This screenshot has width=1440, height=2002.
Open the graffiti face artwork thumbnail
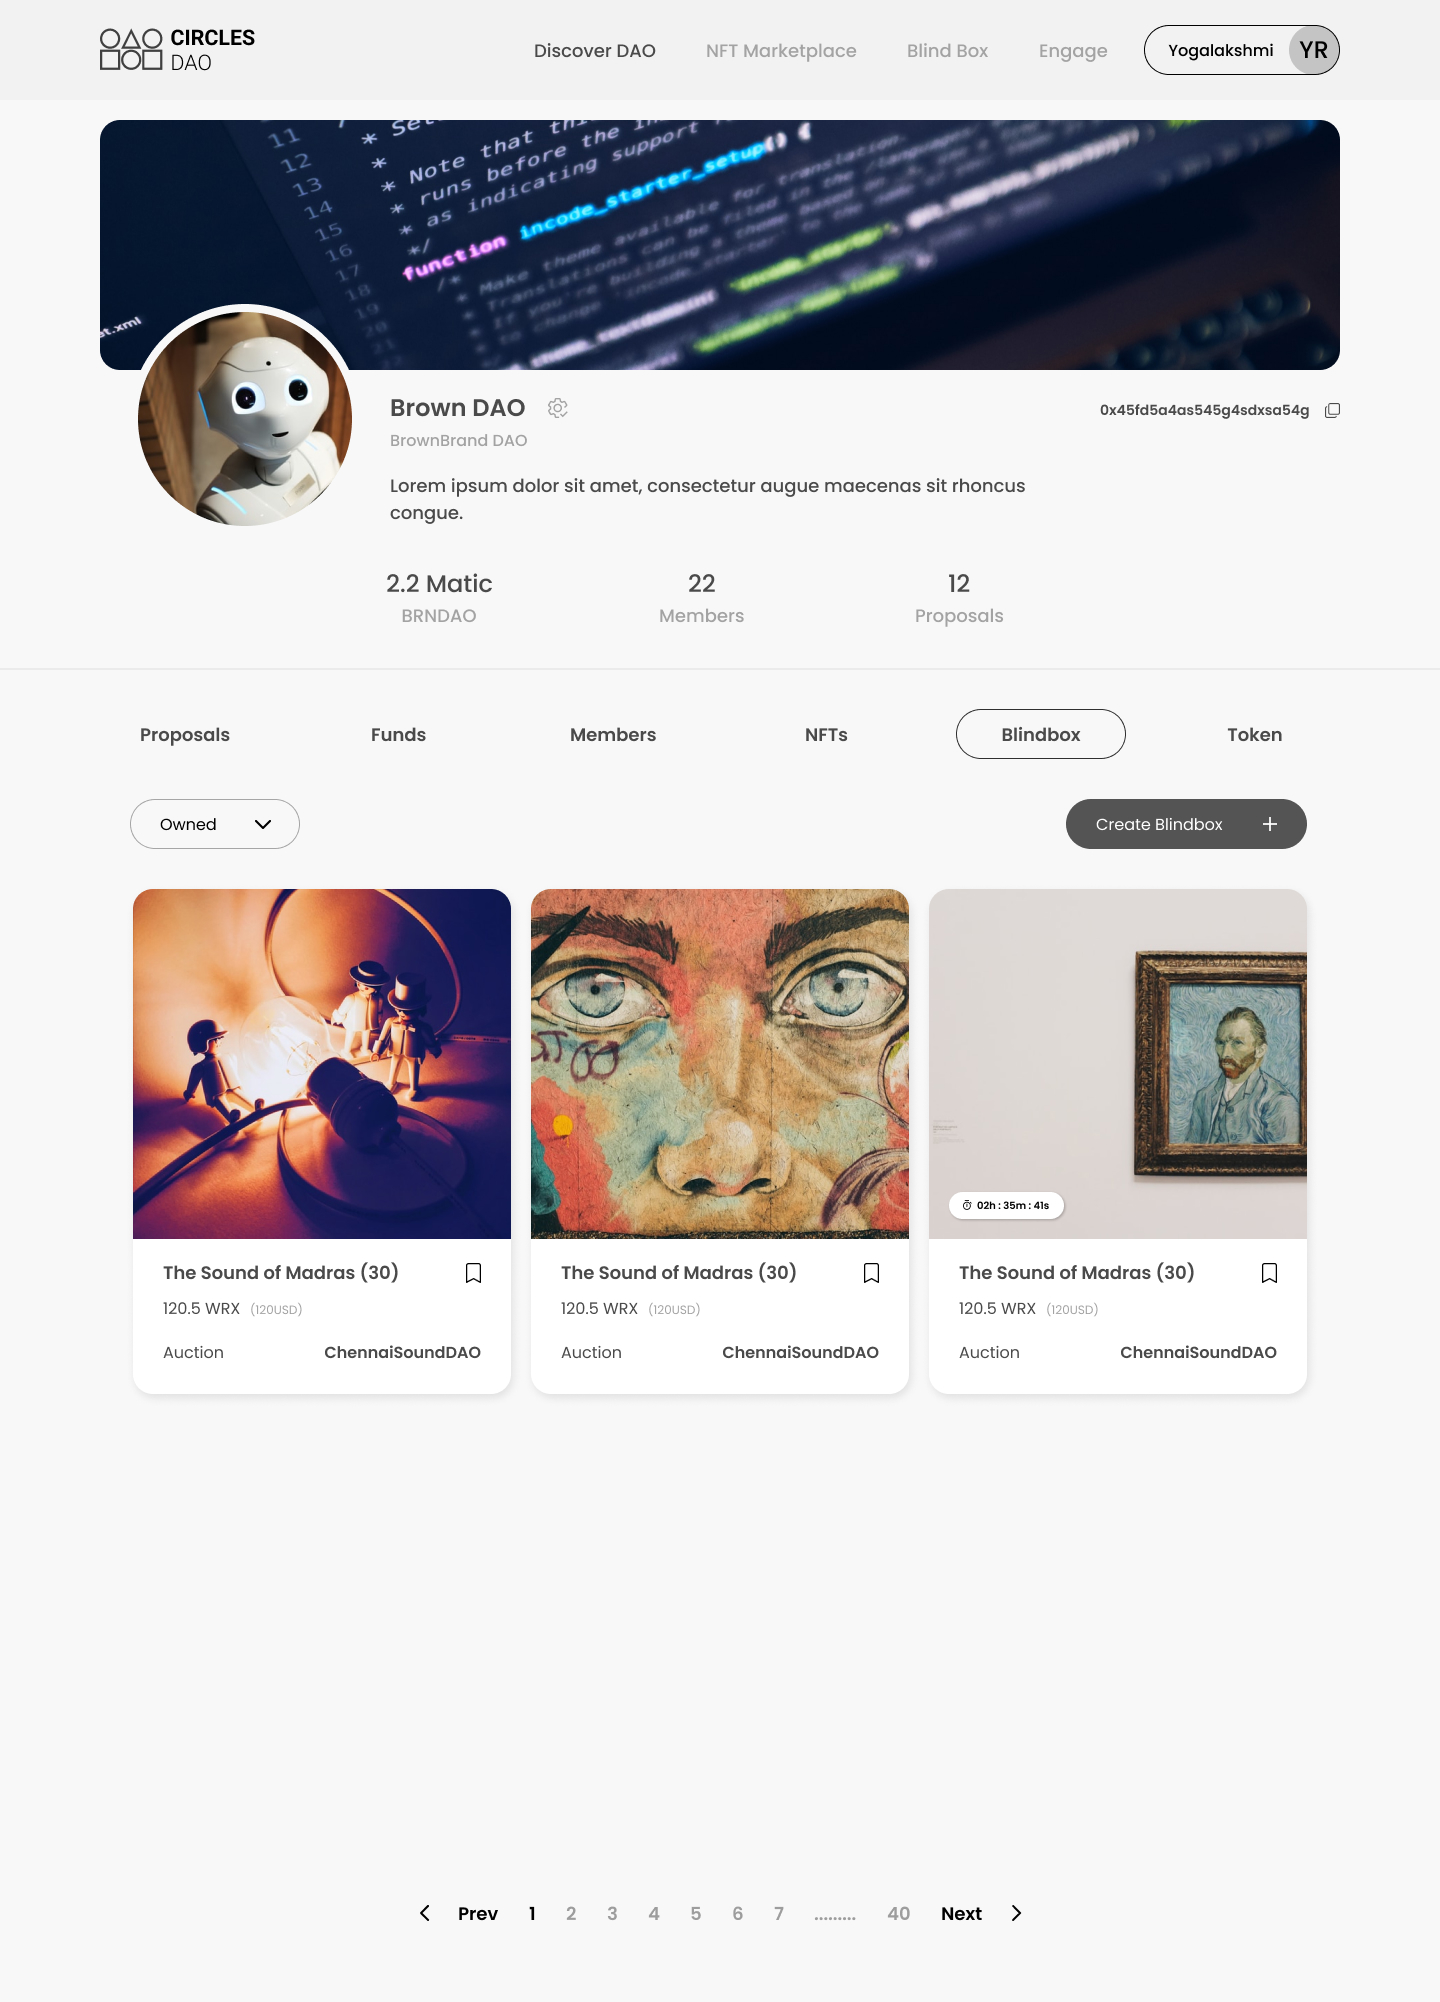(720, 1064)
